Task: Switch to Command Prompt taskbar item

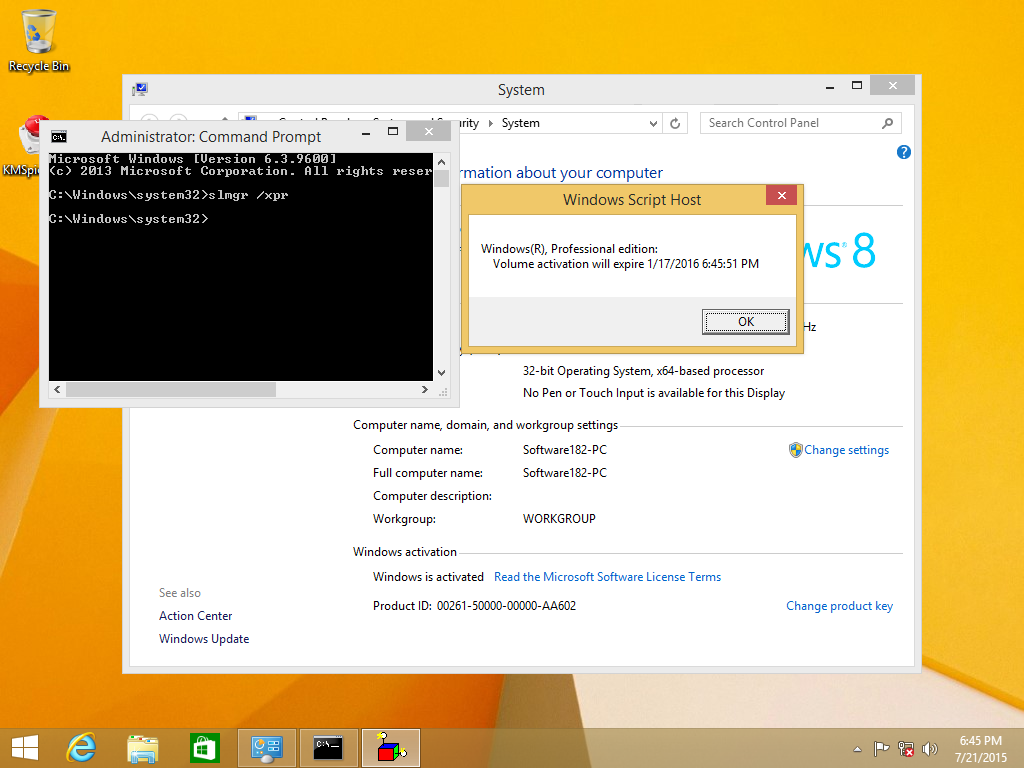Action: [328, 748]
